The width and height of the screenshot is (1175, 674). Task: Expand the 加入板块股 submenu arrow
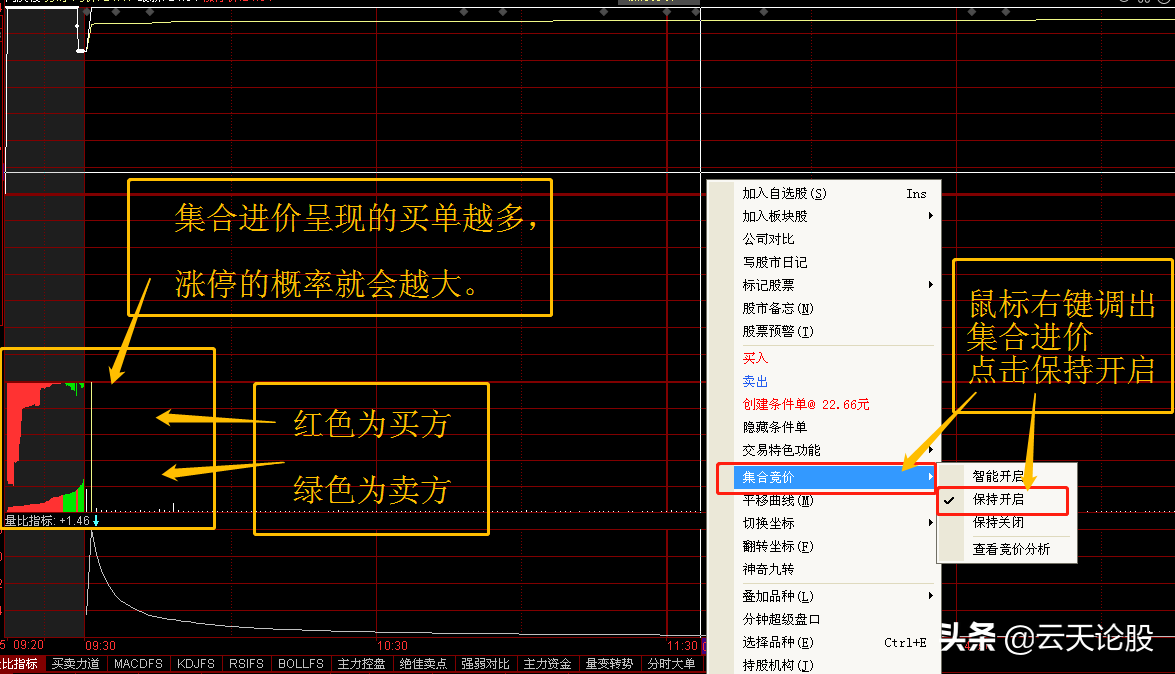coord(931,216)
